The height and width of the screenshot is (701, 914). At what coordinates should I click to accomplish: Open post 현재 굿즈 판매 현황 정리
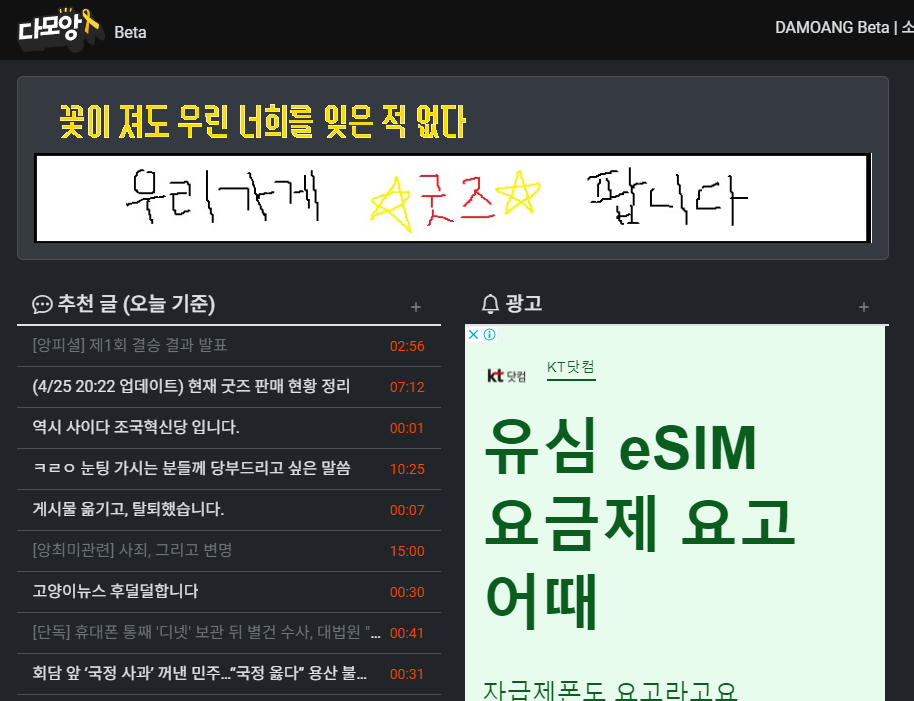191,386
